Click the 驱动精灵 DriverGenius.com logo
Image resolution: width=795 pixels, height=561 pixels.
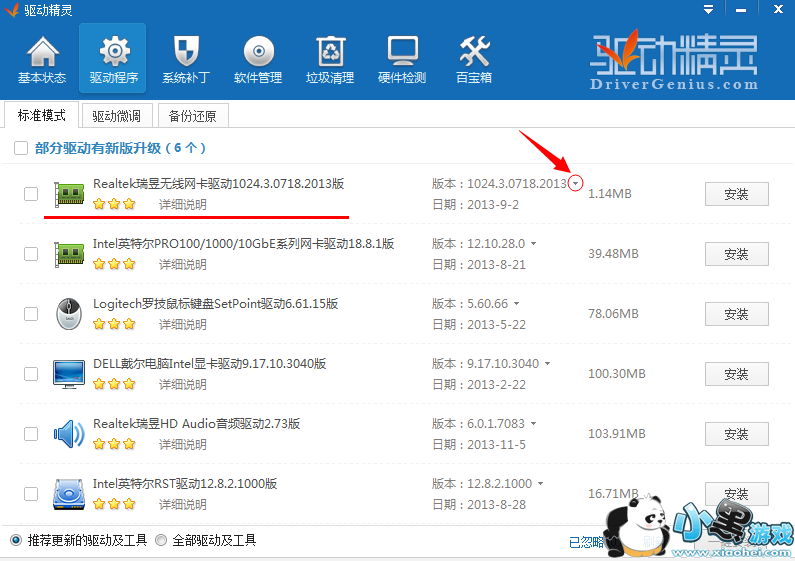click(x=674, y=60)
